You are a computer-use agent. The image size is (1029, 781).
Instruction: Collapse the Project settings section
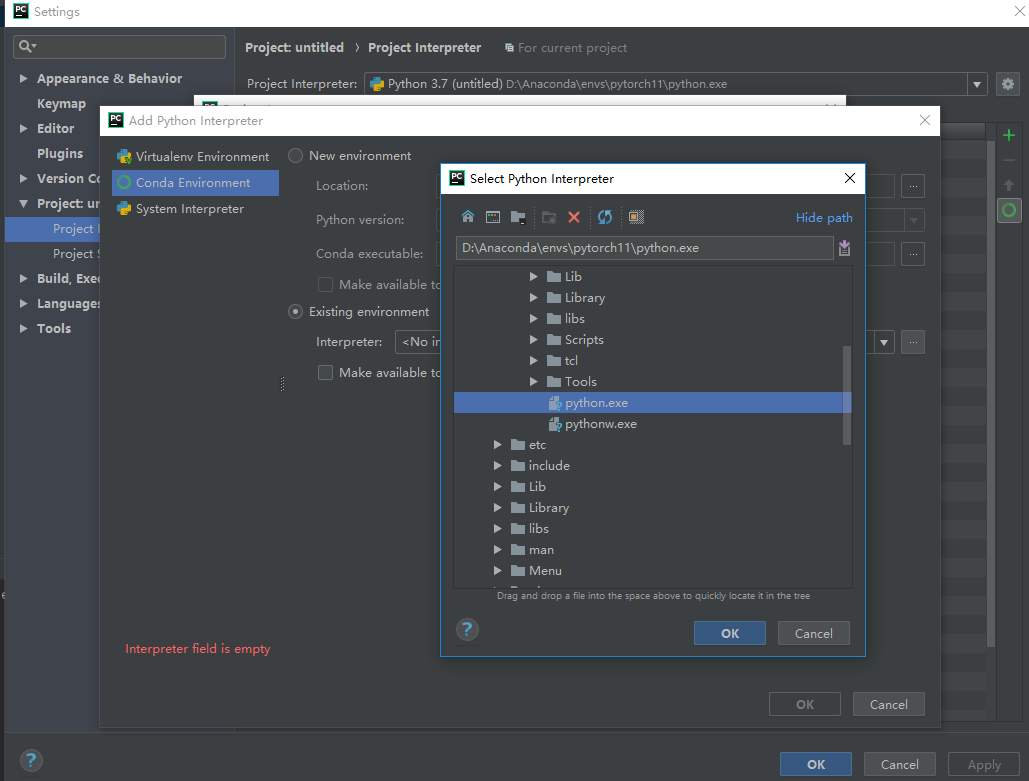(24, 203)
